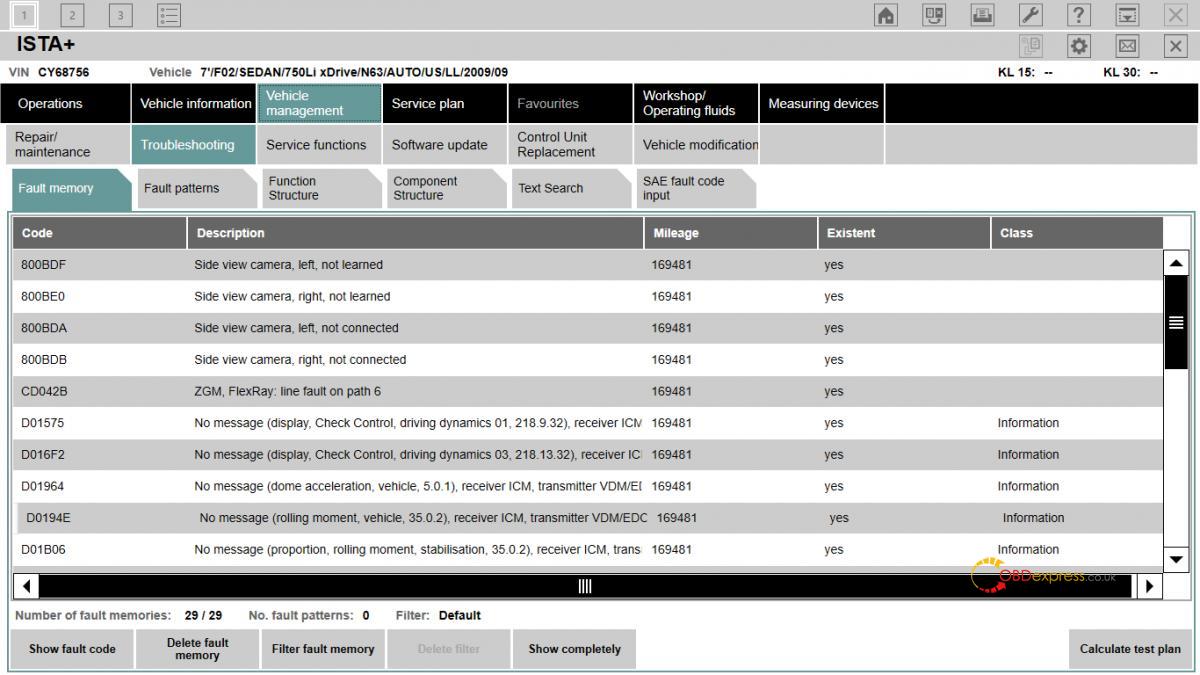The image size is (1200, 675).
Task: Click the Delete fault memory button
Action: (197, 649)
